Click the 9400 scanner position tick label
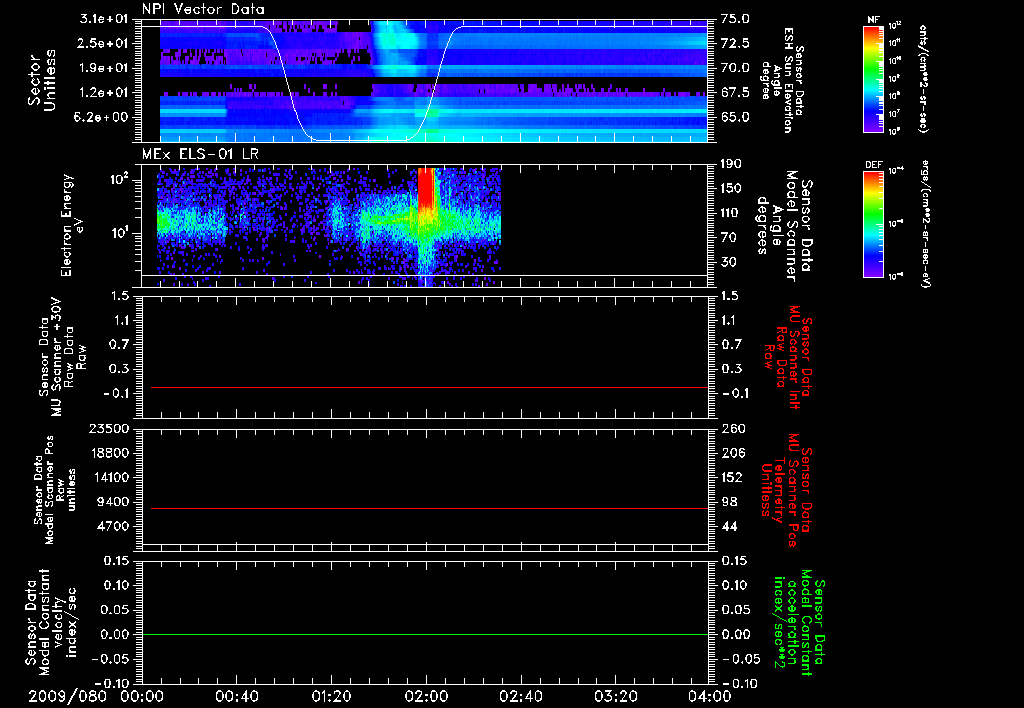Image resolution: width=1024 pixels, height=708 pixels. click(x=113, y=502)
